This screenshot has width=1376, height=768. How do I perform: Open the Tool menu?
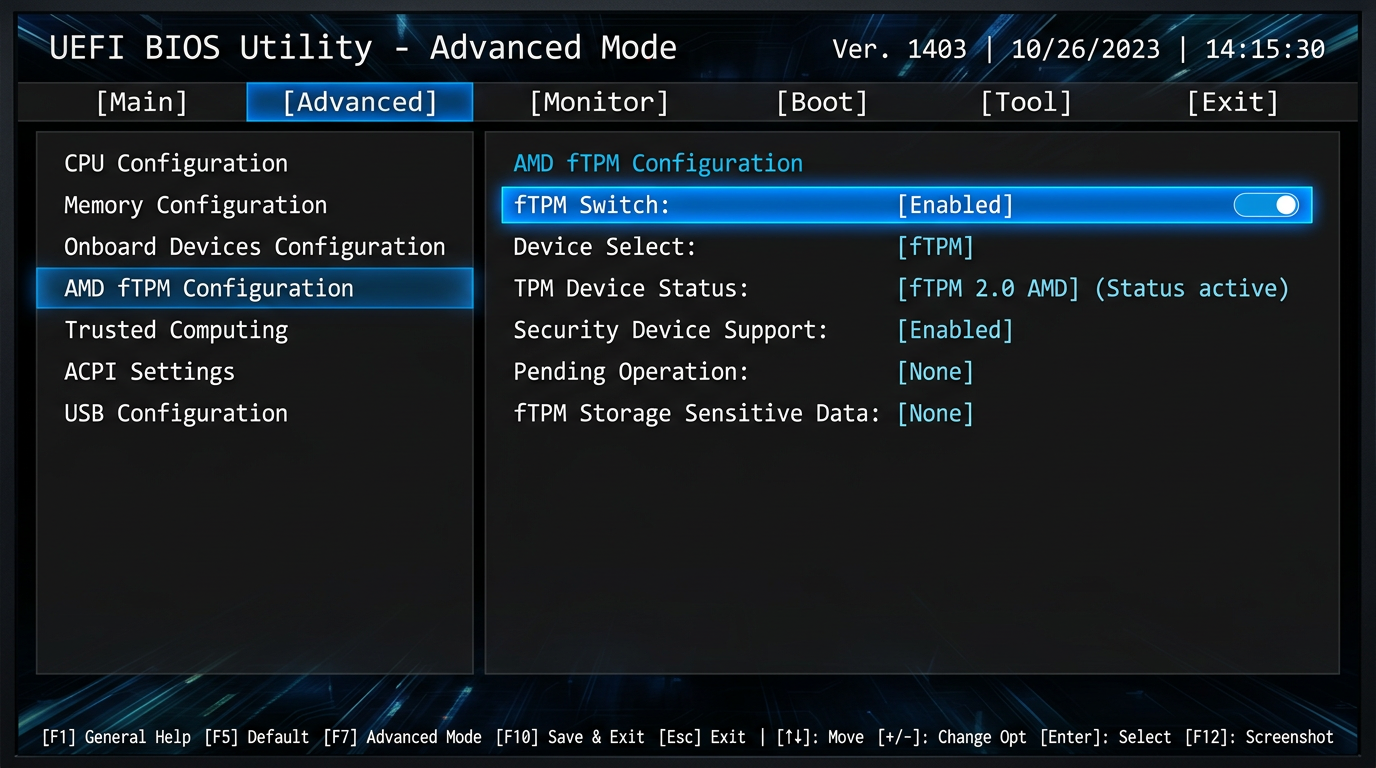click(1025, 101)
